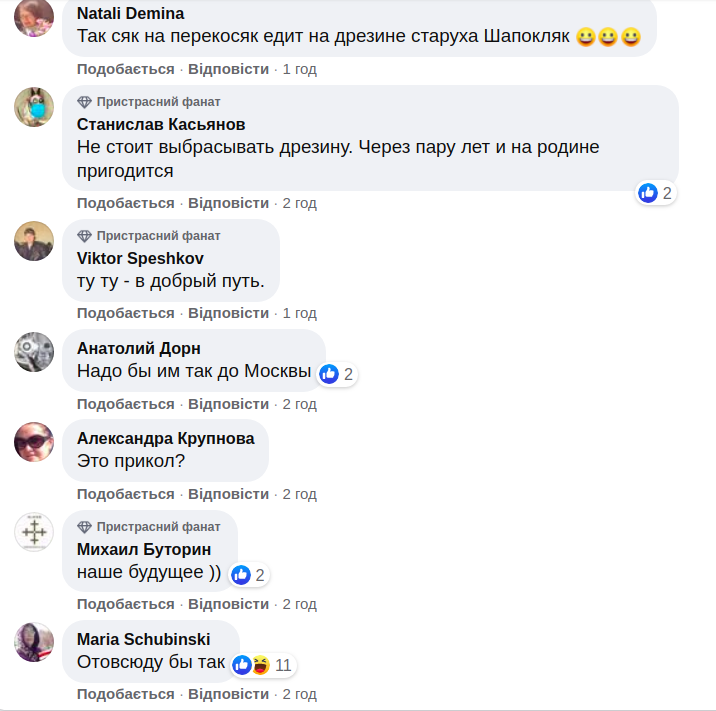View like count on Михаил Буторин's comment
The width and height of the screenshot is (716, 711).
pyautogui.click(x=248, y=575)
